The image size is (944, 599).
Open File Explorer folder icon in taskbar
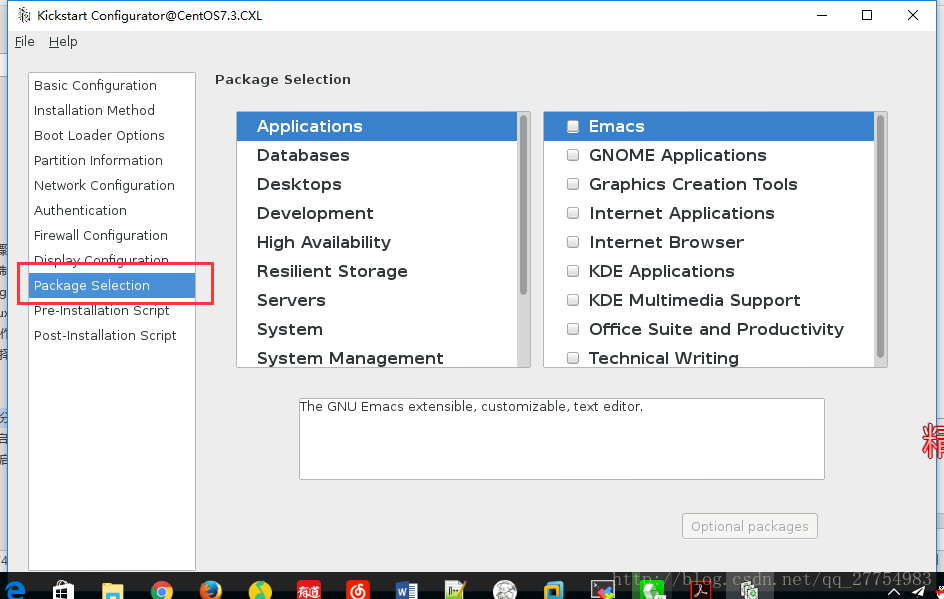click(x=112, y=590)
